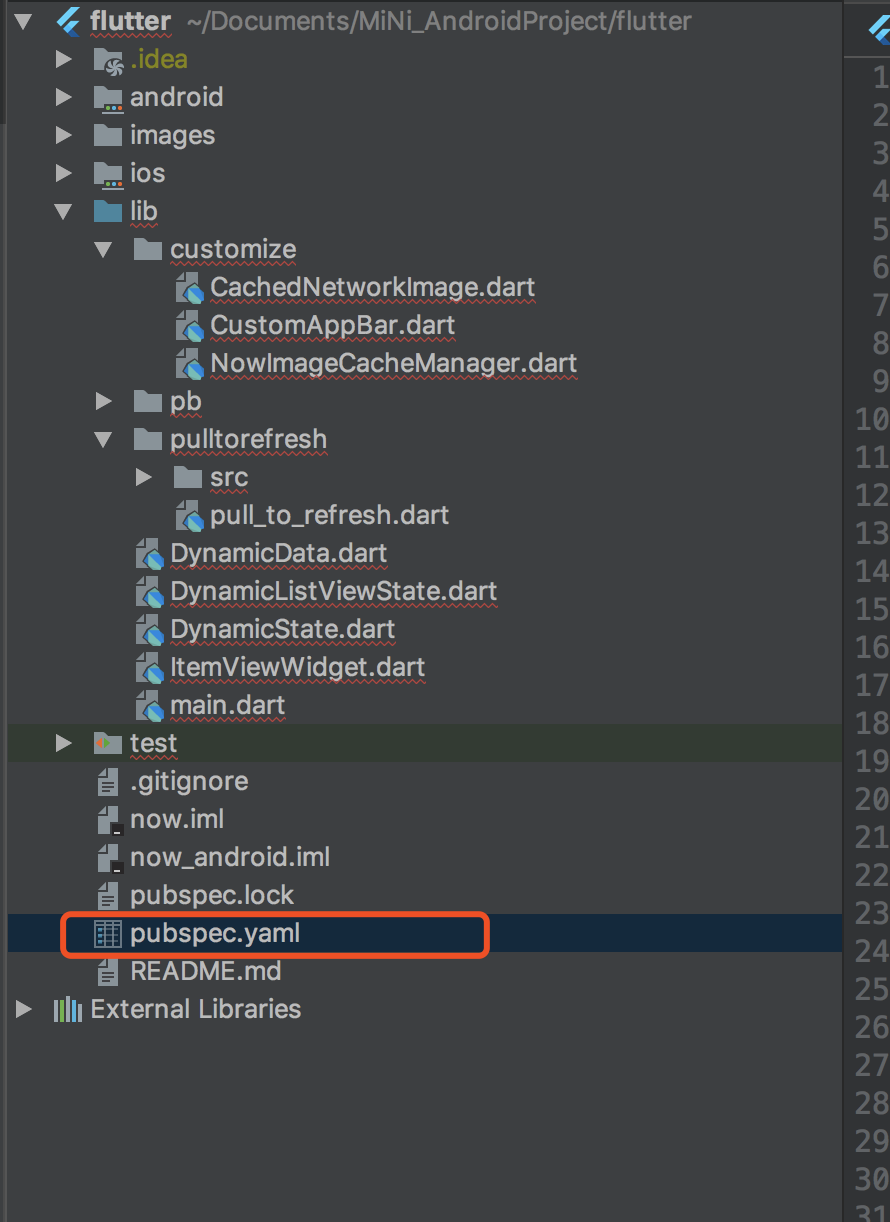The image size is (890, 1222).
Task: Select DynamicListViewState.dart in the tree
Action: [x=334, y=591]
